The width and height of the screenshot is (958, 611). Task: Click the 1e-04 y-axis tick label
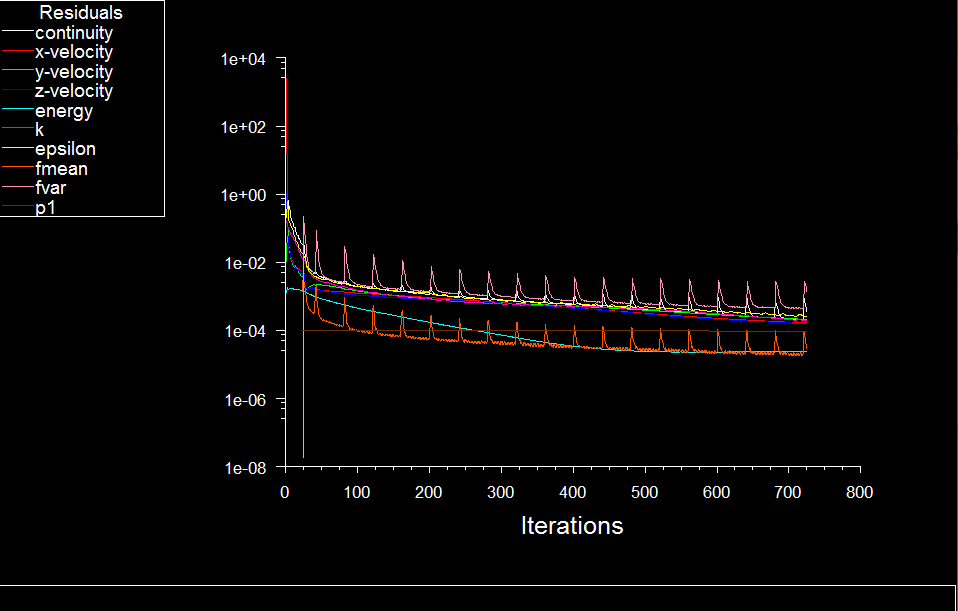pos(243,331)
